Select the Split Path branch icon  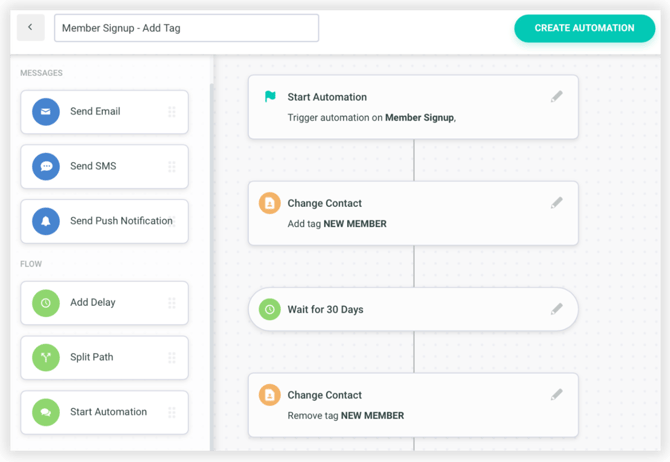tap(46, 357)
